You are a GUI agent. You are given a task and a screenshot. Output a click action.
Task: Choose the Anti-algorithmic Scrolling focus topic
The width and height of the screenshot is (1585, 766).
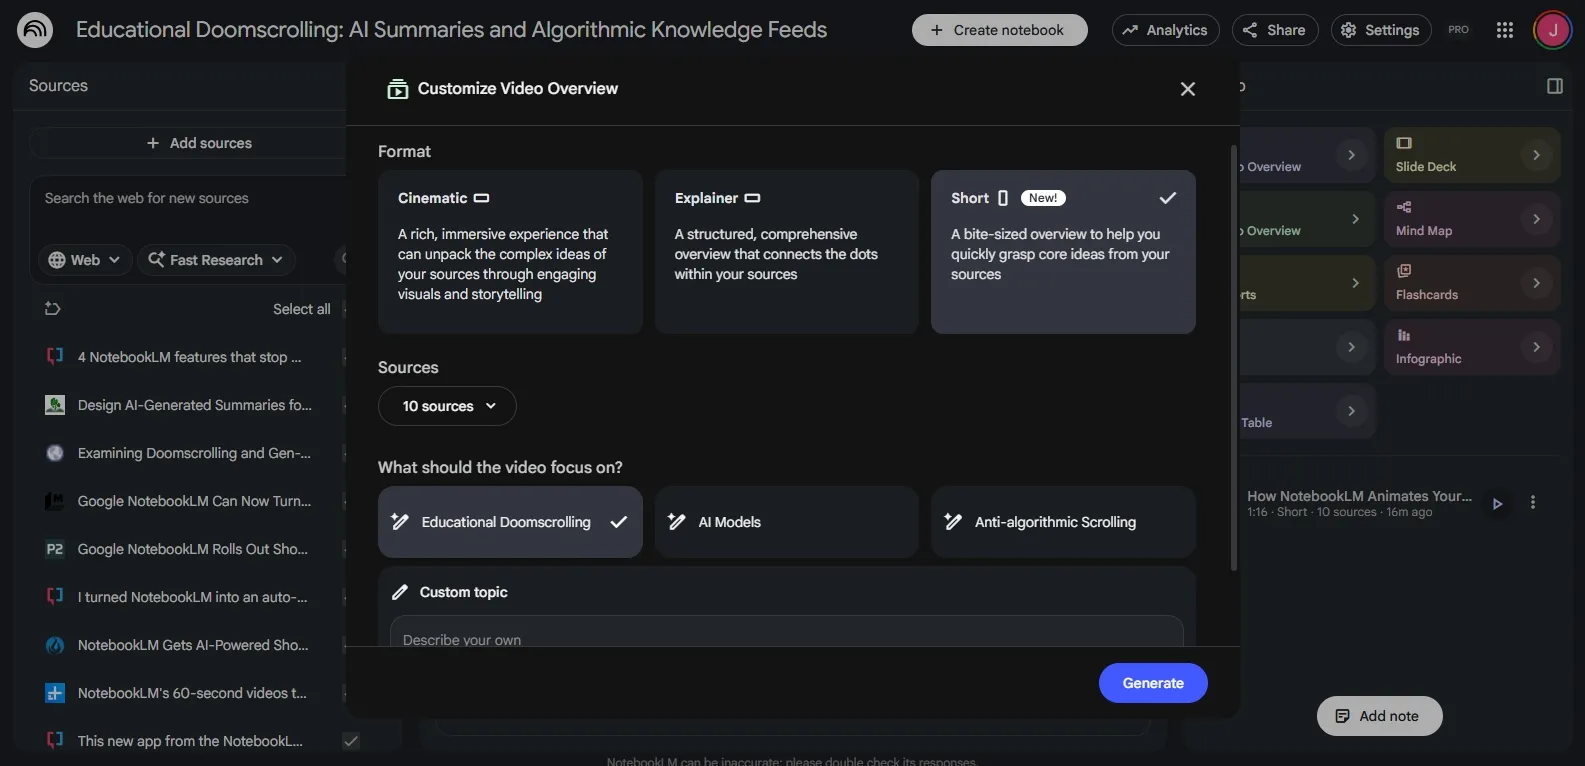coord(1063,522)
